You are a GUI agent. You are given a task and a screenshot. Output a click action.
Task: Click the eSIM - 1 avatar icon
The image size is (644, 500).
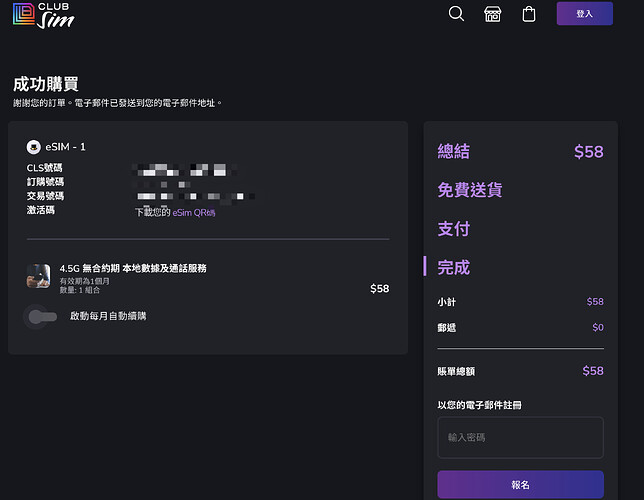tap(34, 147)
